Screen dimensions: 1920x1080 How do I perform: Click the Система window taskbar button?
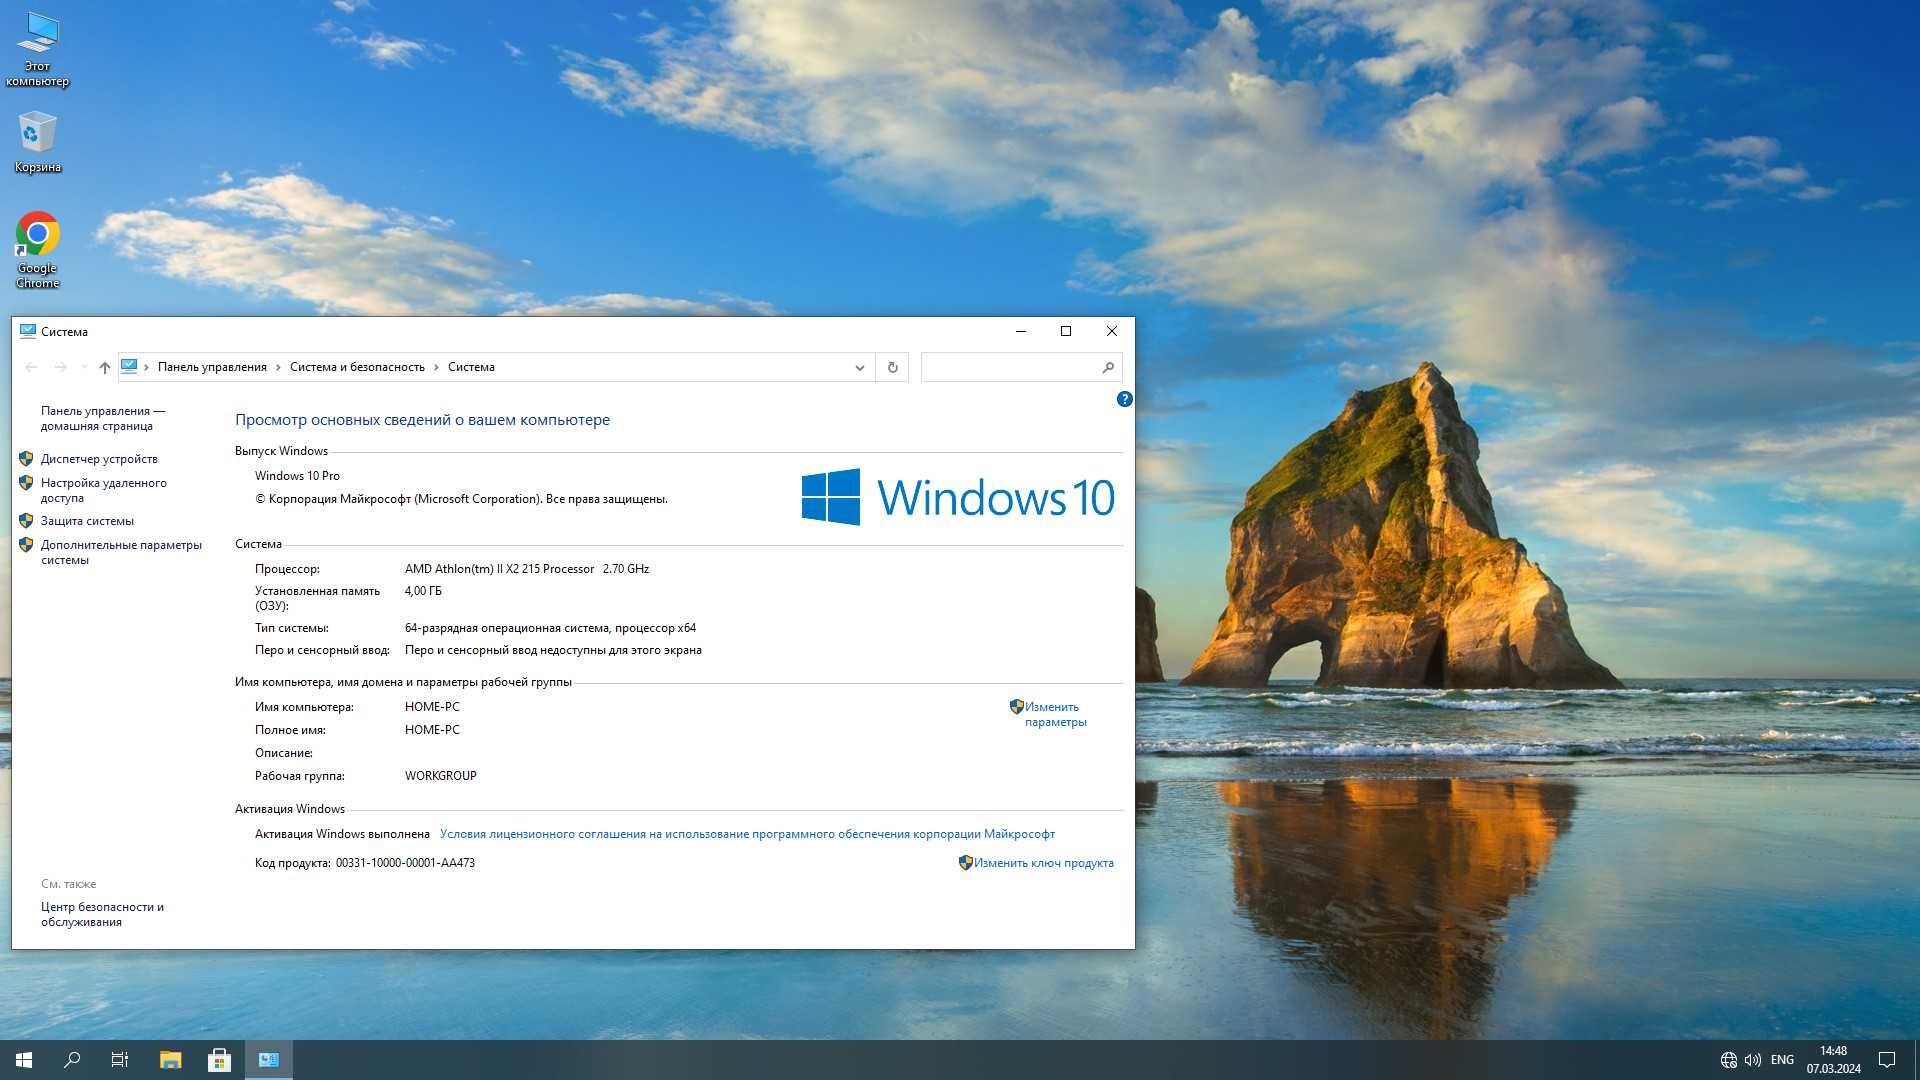269,1060
